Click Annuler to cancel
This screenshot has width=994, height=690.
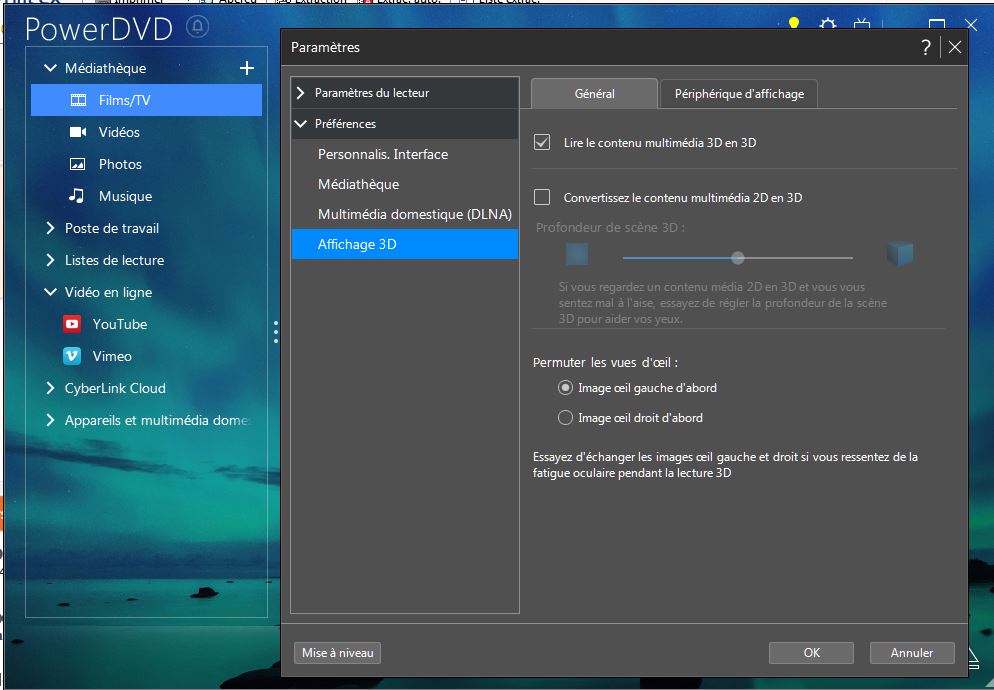point(912,653)
